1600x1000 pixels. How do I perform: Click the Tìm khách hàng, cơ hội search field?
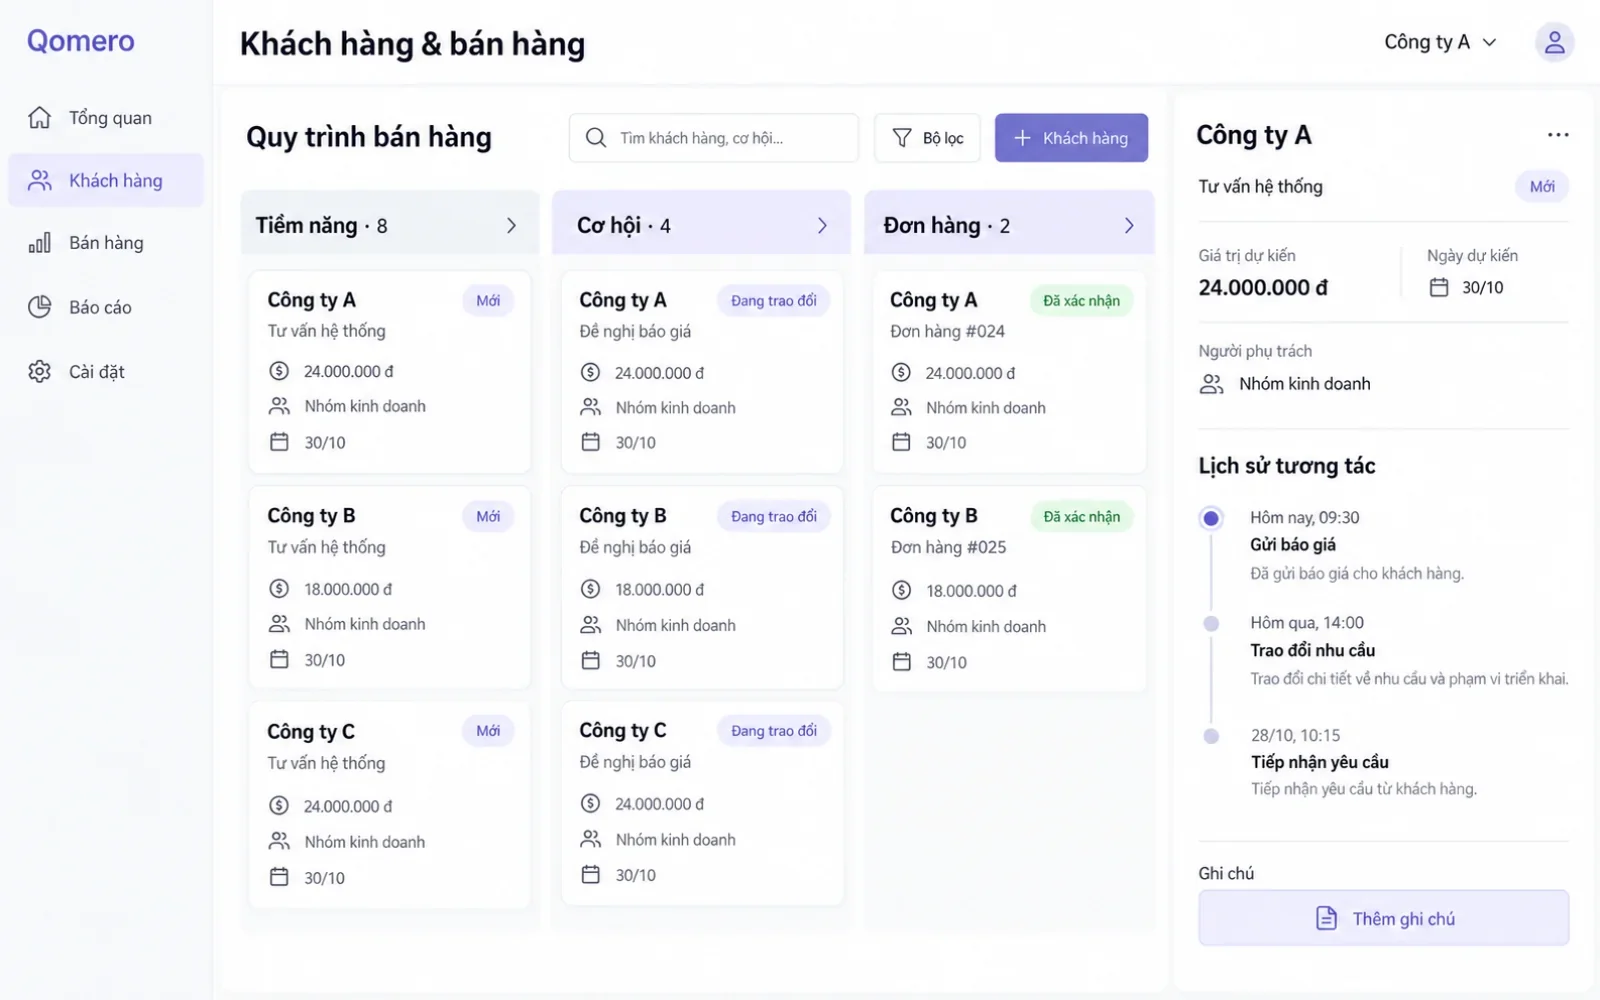click(714, 138)
